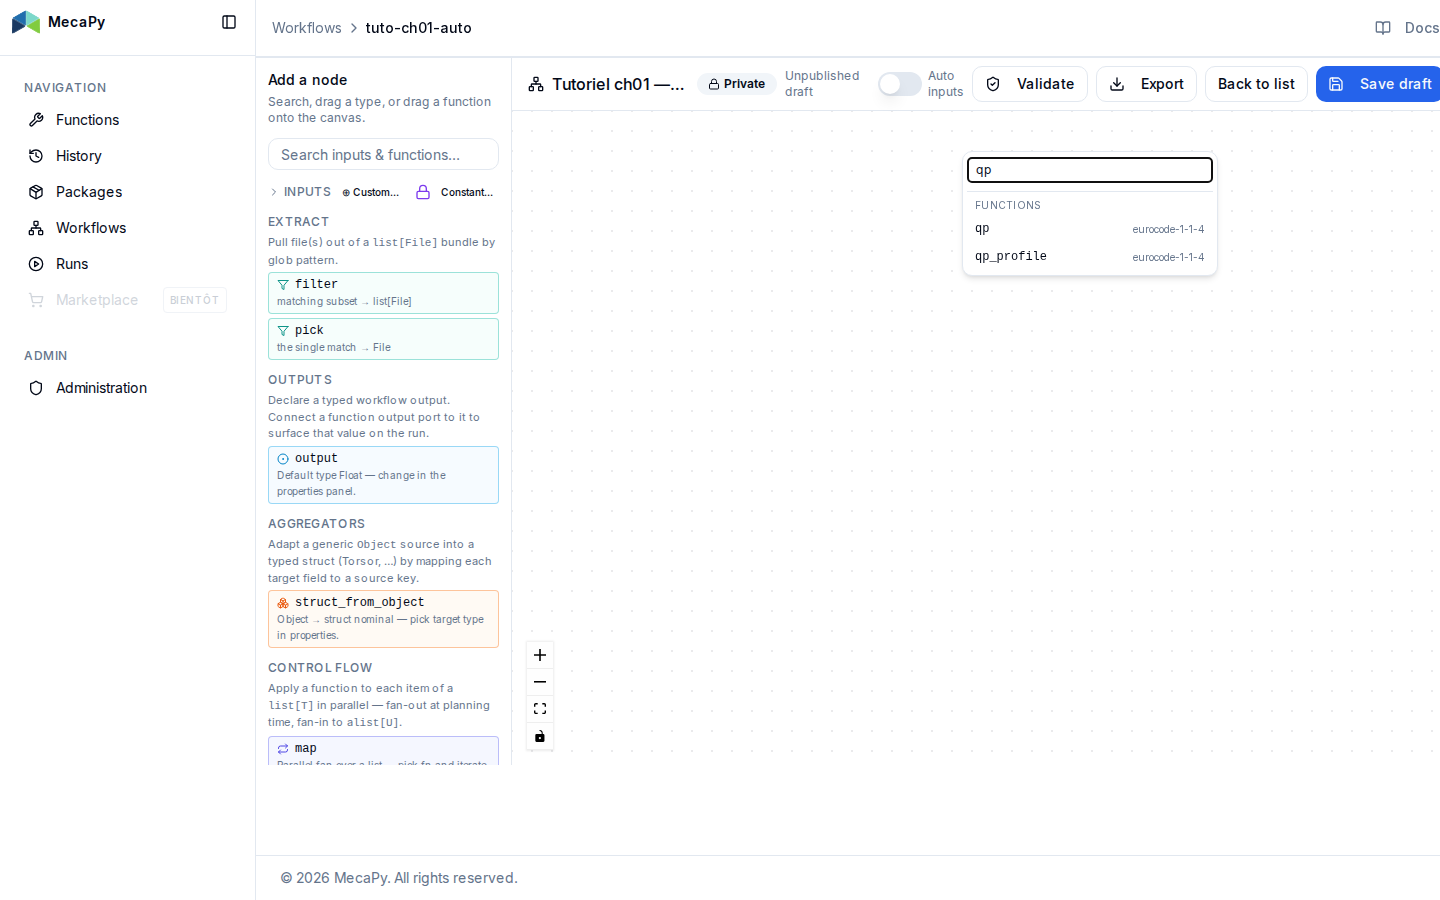Click the circle icon on the output node
This screenshot has width=1440, height=900.
(283, 459)
